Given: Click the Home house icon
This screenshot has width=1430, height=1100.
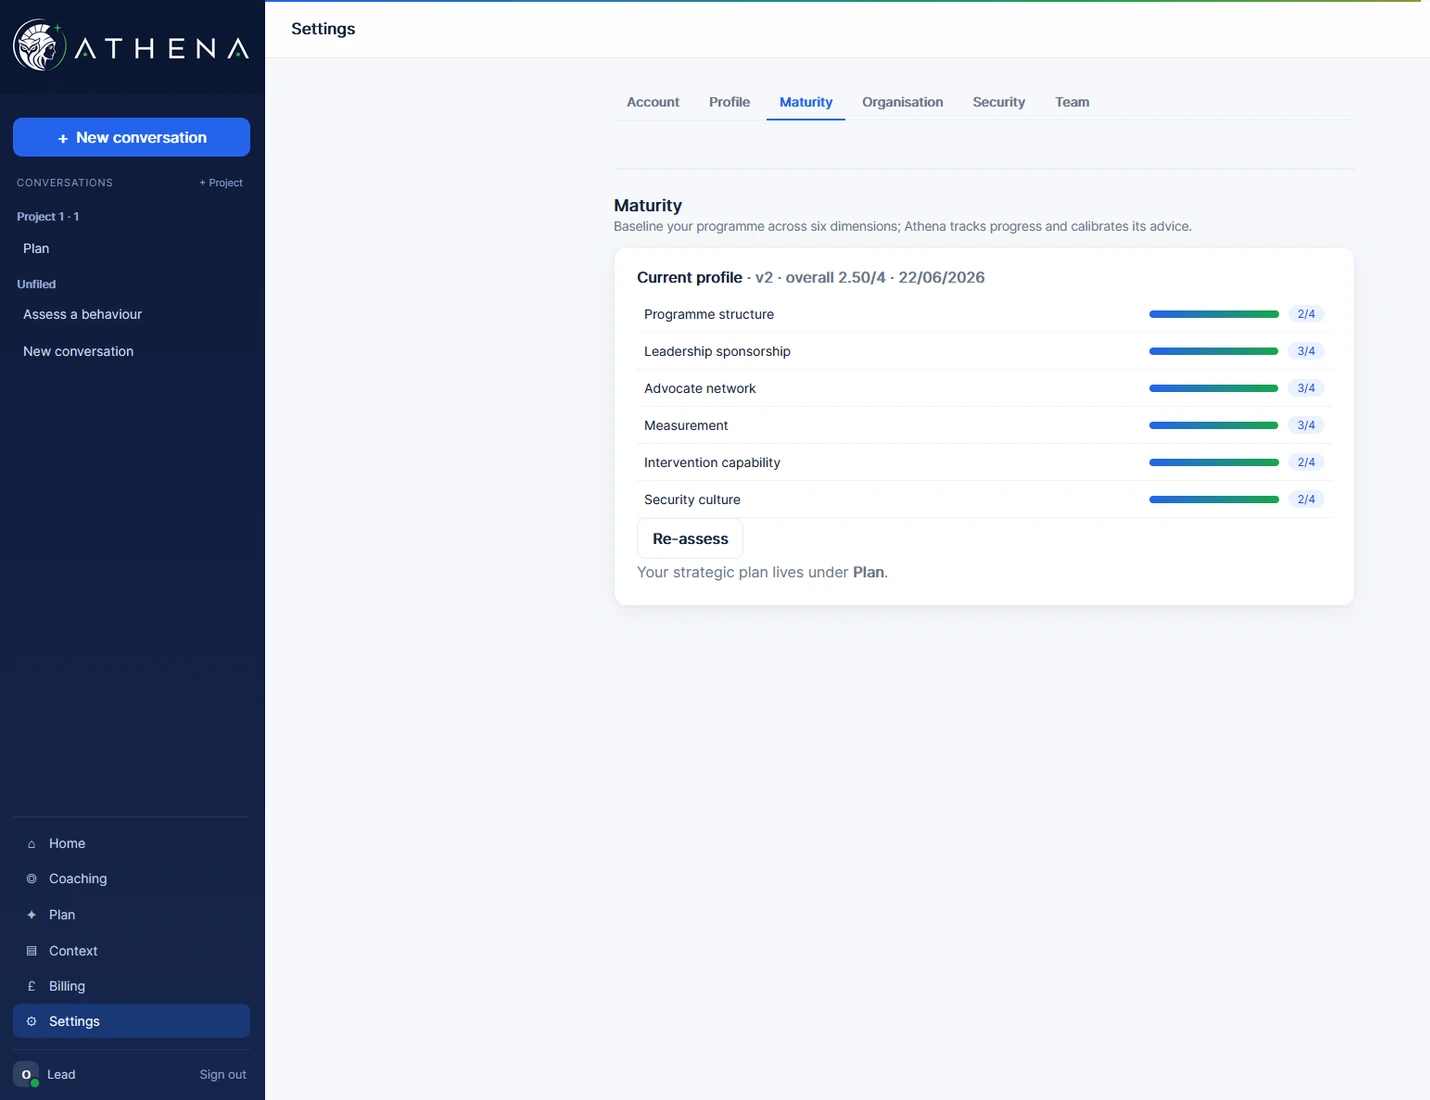Looking at the screenshot, I should [31, 844].
